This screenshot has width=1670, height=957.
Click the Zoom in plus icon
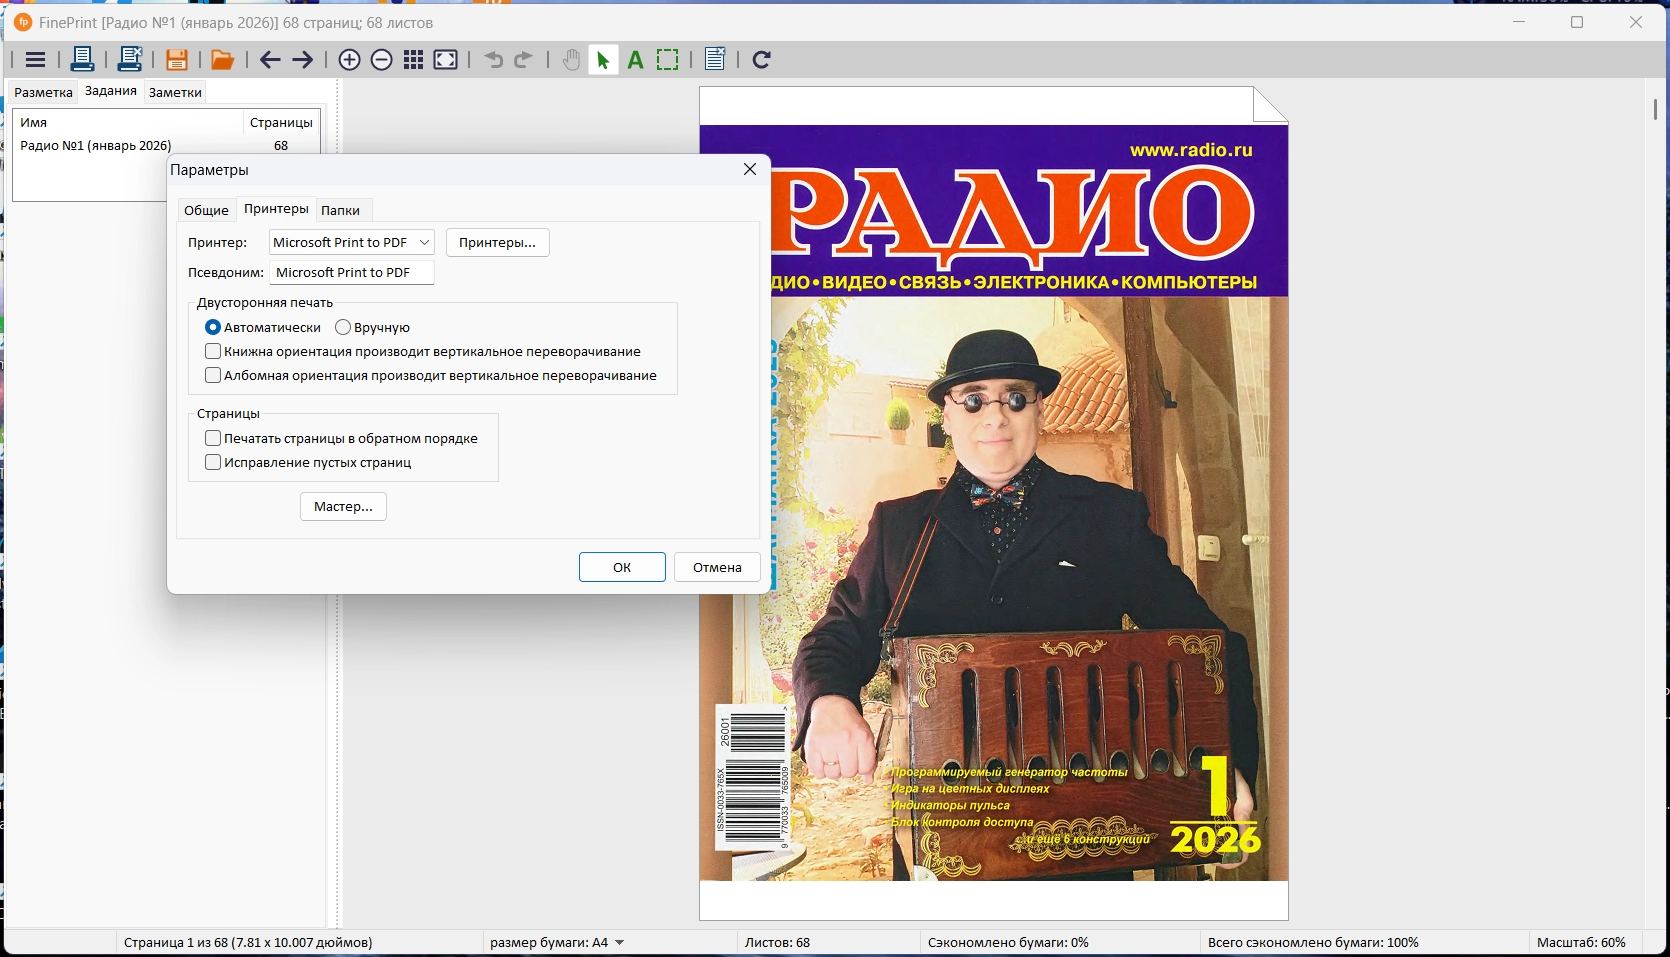click(x=349, y=60)
